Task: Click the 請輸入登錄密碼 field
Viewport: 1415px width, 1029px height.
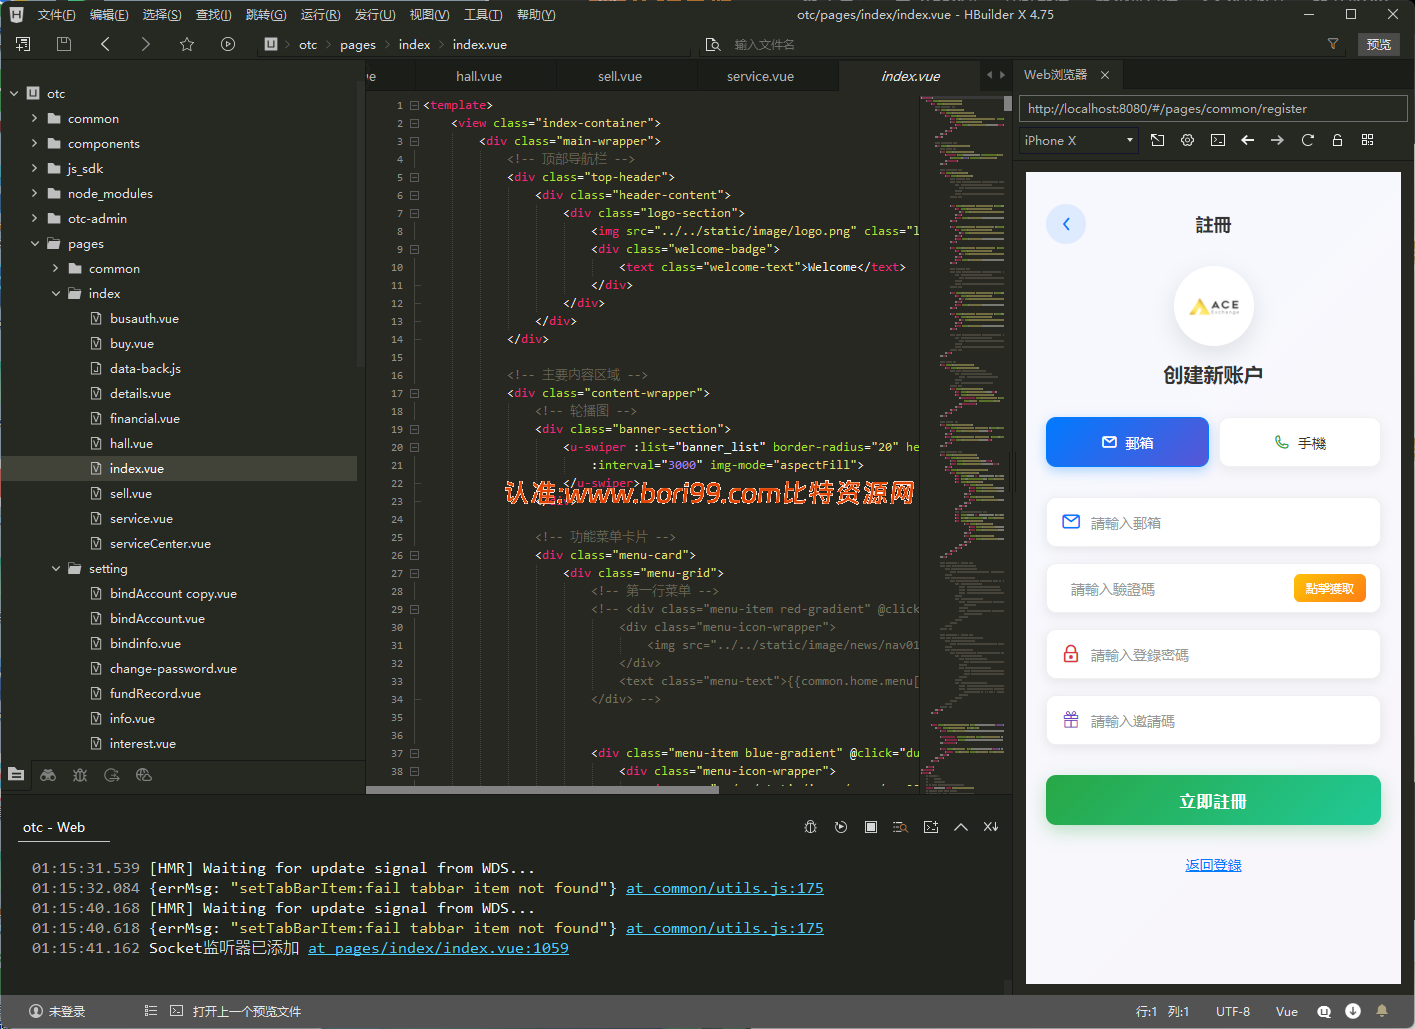Action: tap(1213, 655)
